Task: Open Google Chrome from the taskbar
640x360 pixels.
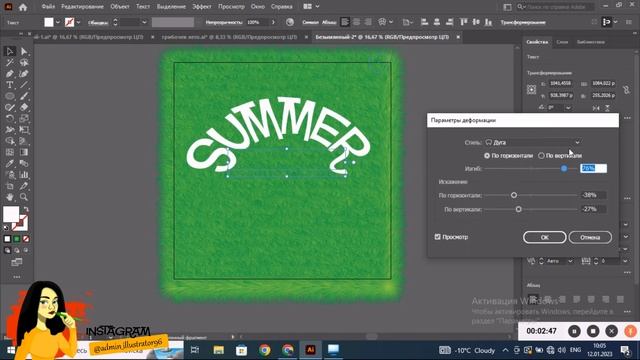Action: pyautogui.click(x=264, y=350)
